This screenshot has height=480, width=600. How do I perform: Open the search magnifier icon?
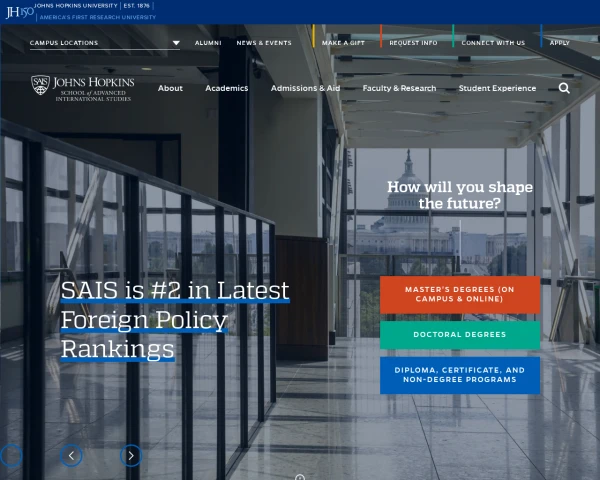point(564,88)
